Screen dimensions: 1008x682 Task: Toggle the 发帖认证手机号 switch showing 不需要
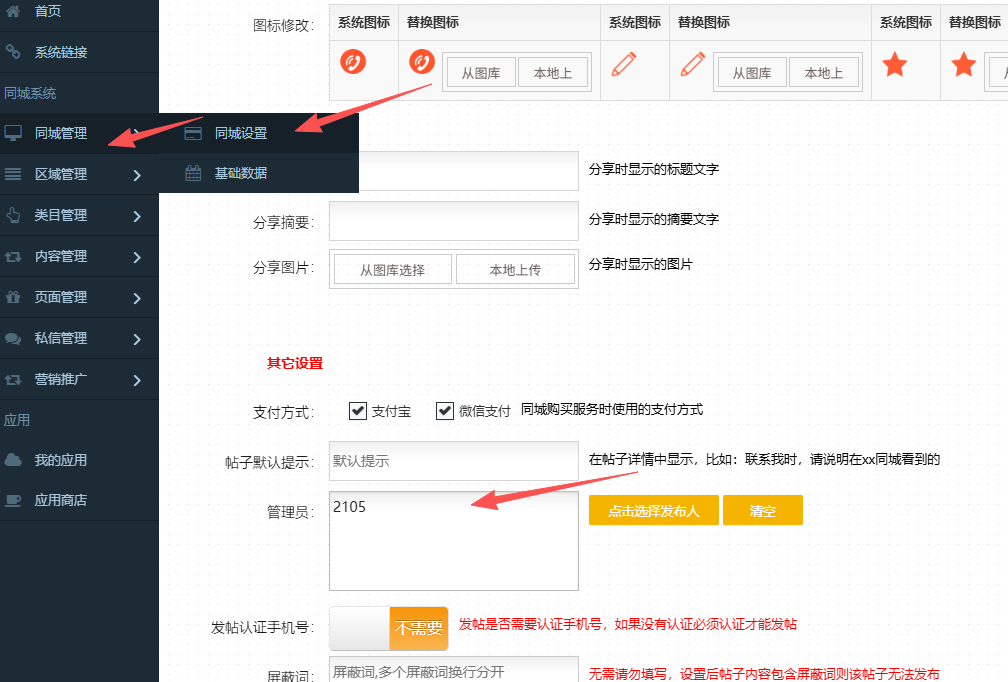388,628
